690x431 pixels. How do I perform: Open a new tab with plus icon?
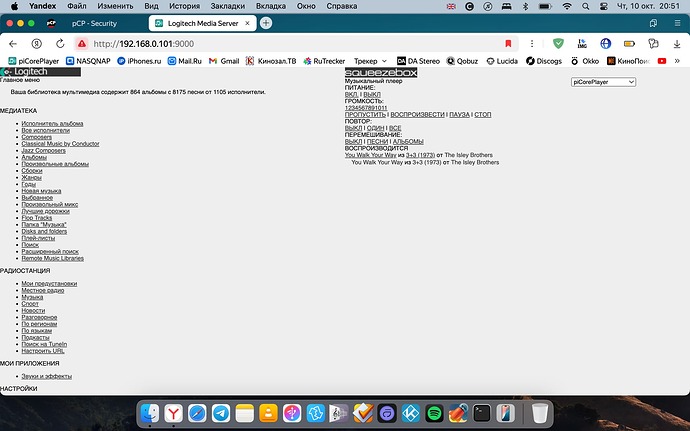coord(266,23)
